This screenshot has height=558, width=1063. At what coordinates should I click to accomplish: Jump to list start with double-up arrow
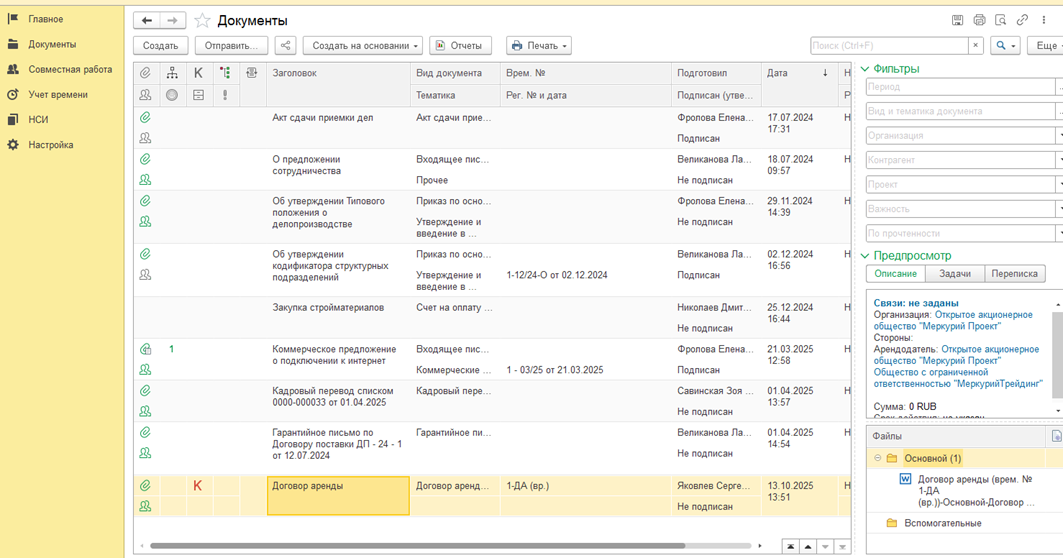tap(790, 546)
